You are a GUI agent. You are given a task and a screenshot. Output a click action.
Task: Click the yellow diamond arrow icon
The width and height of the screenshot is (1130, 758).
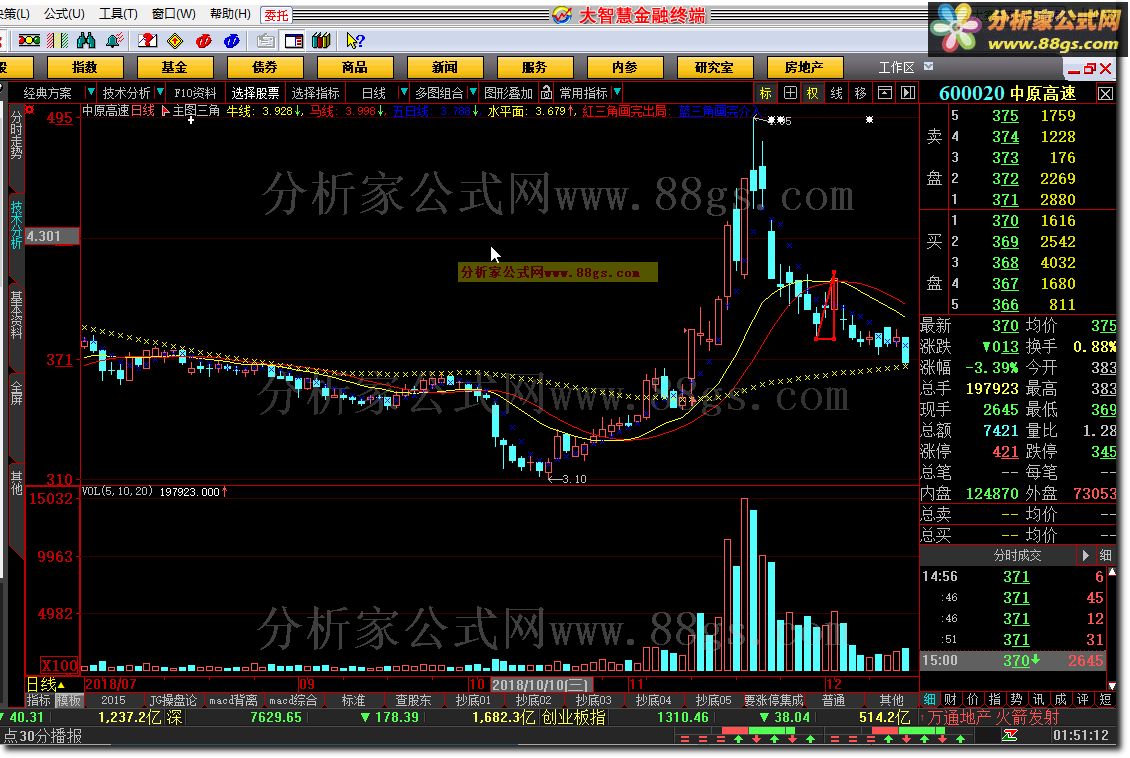[x=175, y=40]
